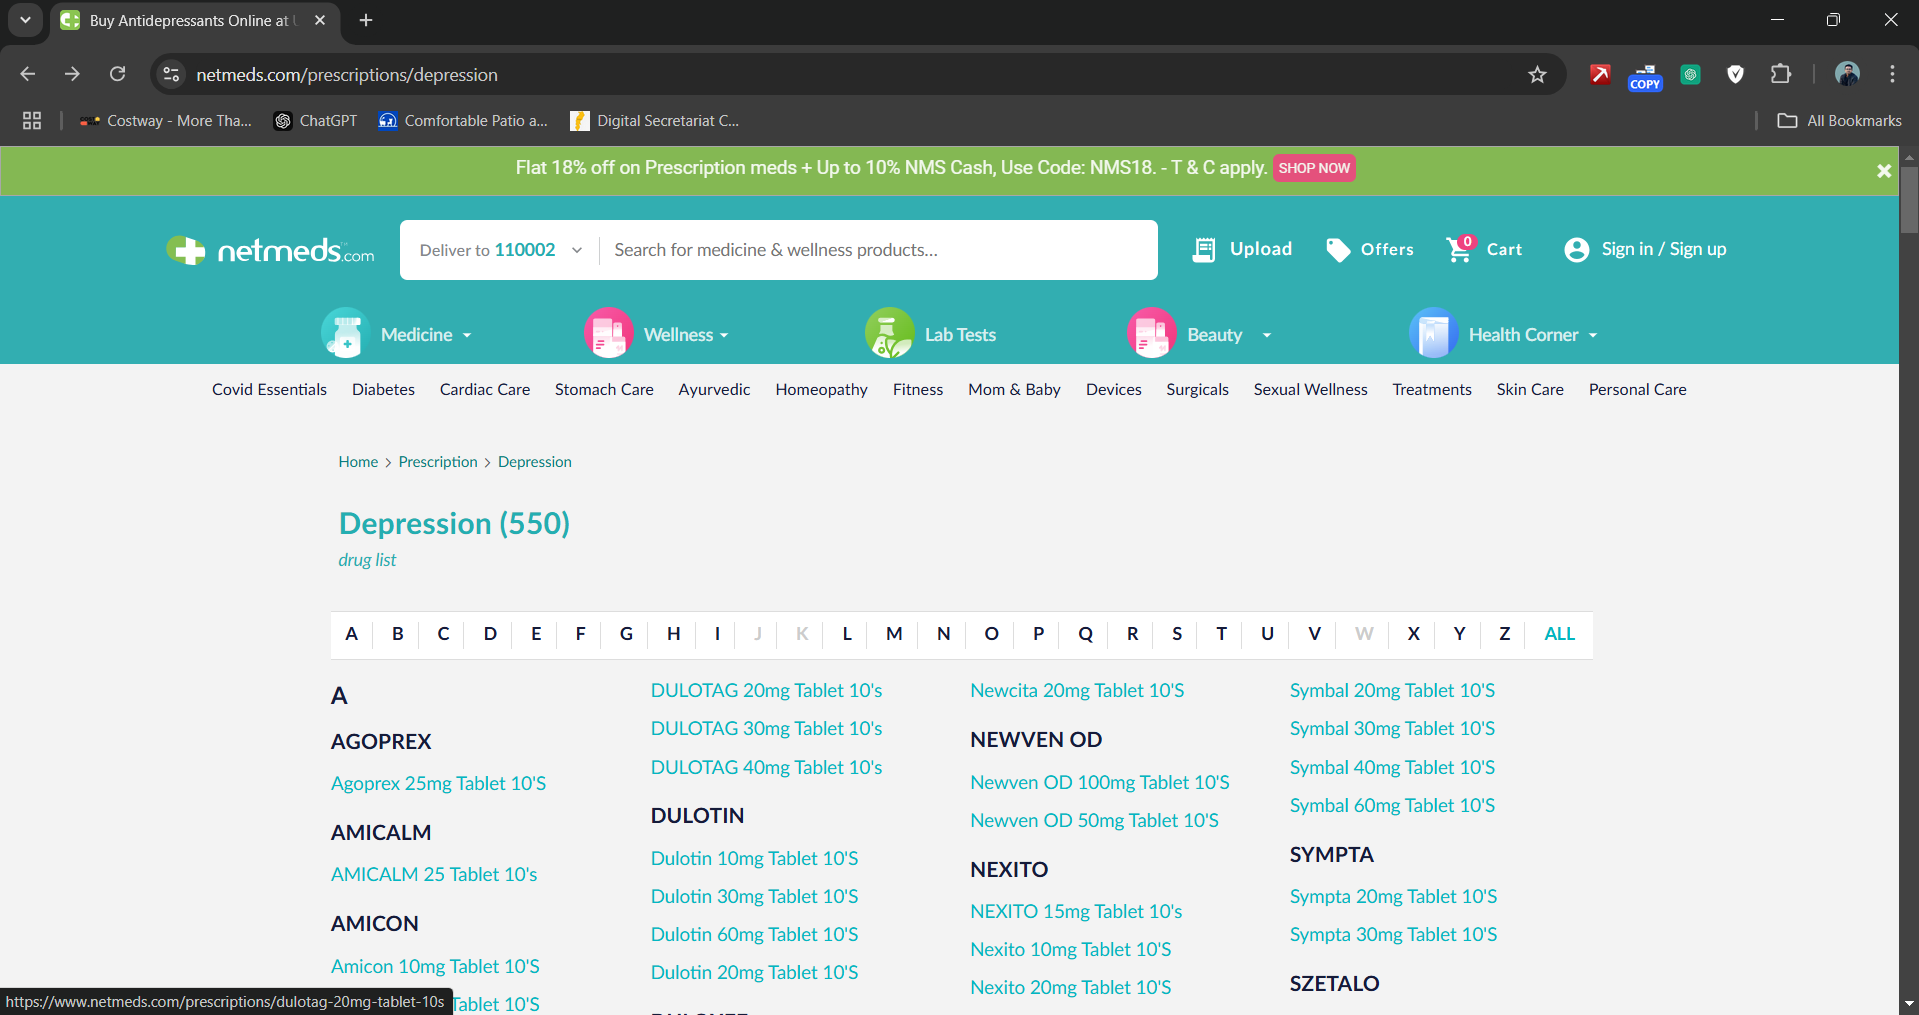Screen dimensions: 1919x1015
Task: Open Newcita 20mg Tablet 10'S link
Action: pyautogui.click(x=1077, y=690)
